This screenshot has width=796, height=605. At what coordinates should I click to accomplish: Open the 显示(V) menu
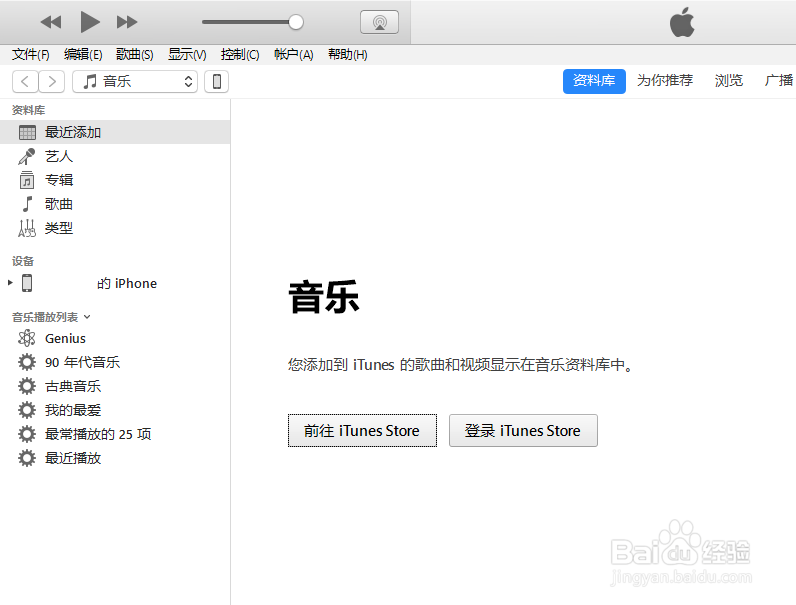(x=187, y=54)
